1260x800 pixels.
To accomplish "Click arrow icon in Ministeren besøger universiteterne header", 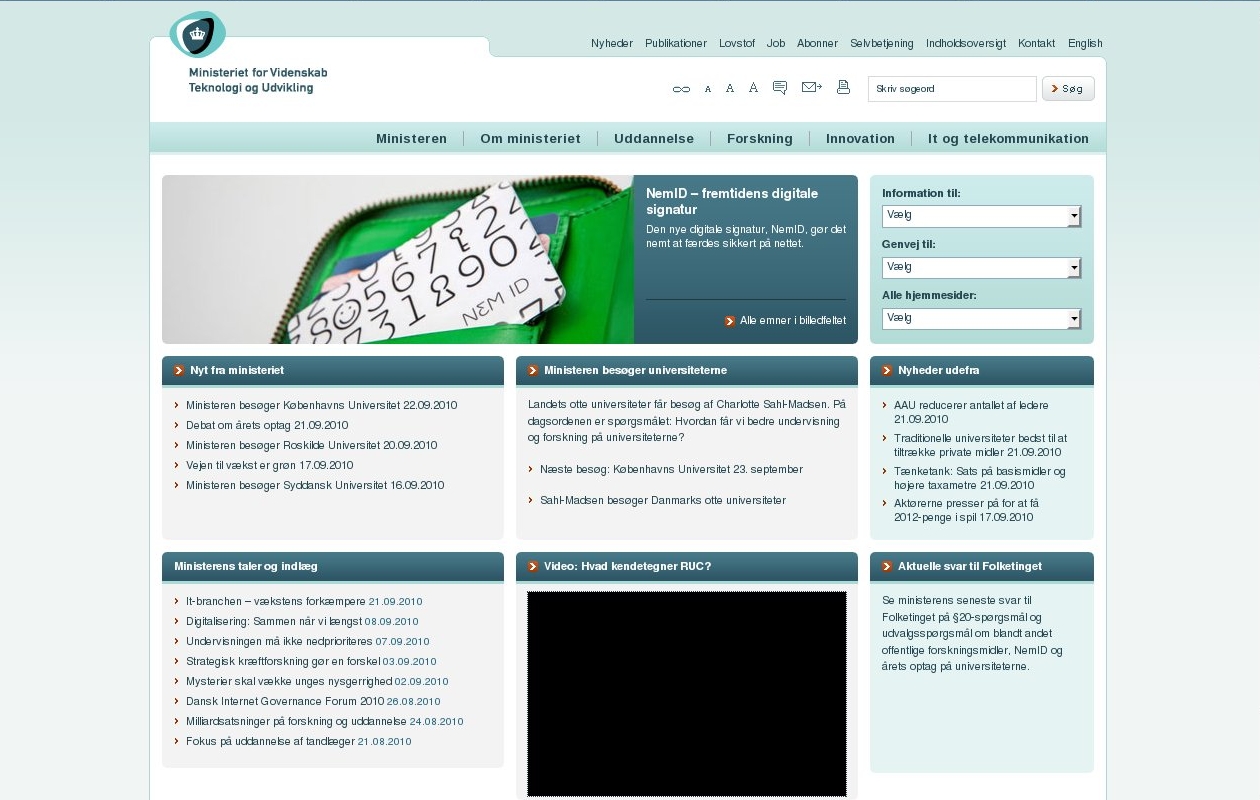I will coord(533,370).
